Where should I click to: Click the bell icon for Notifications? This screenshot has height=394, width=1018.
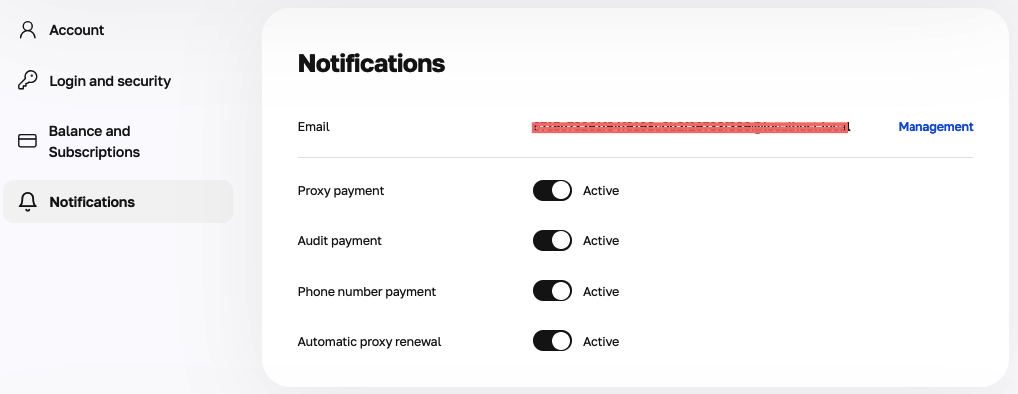point(27,202)
